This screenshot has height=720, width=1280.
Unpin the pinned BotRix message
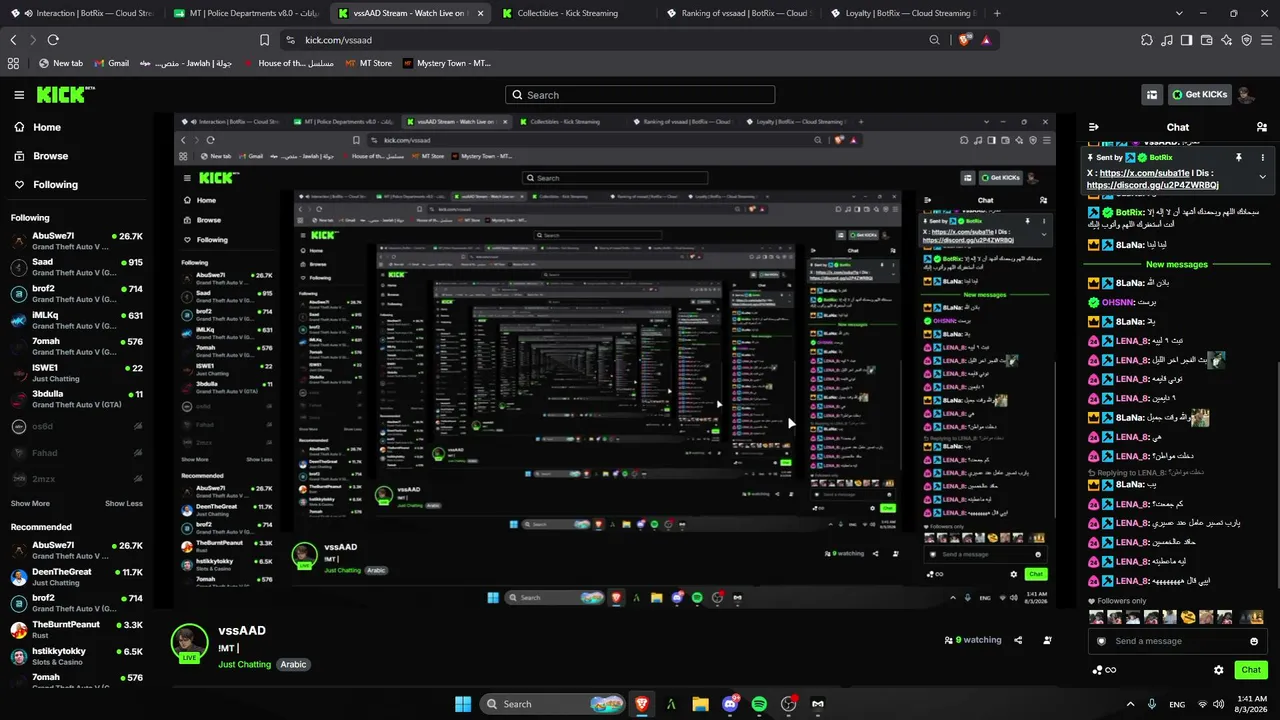[1238, 158]
